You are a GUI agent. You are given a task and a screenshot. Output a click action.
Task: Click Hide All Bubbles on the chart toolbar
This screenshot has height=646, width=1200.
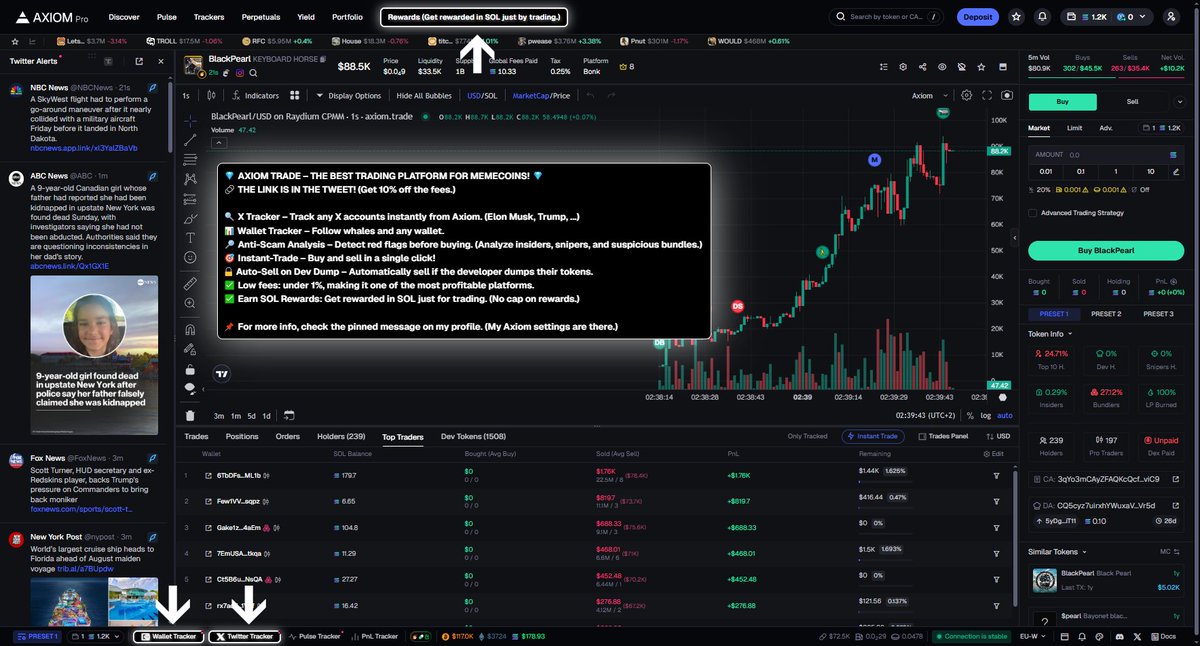coord(425,96)
